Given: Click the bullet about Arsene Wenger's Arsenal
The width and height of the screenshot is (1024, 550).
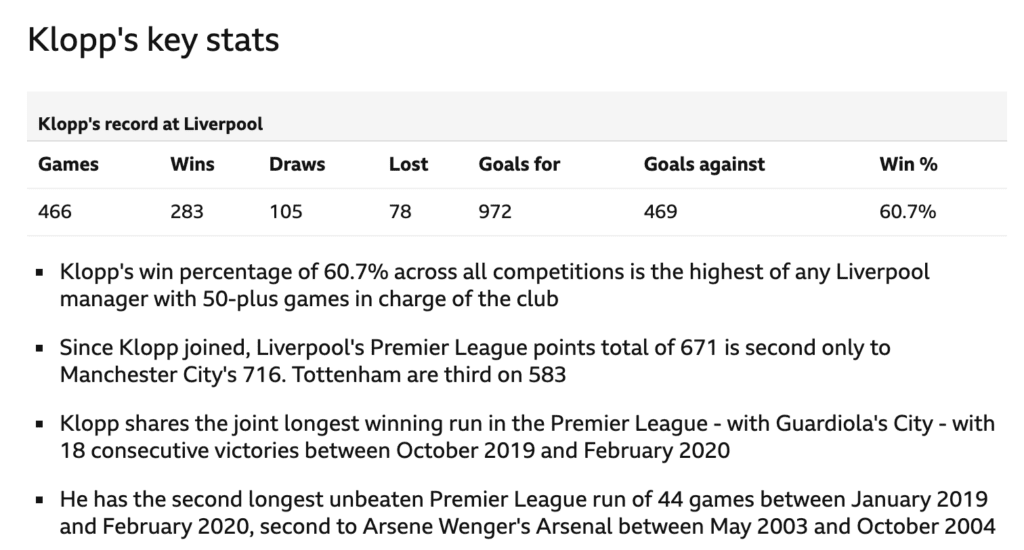Looking at the screenshot, I should pyautogui.click(x=527, y=513).
